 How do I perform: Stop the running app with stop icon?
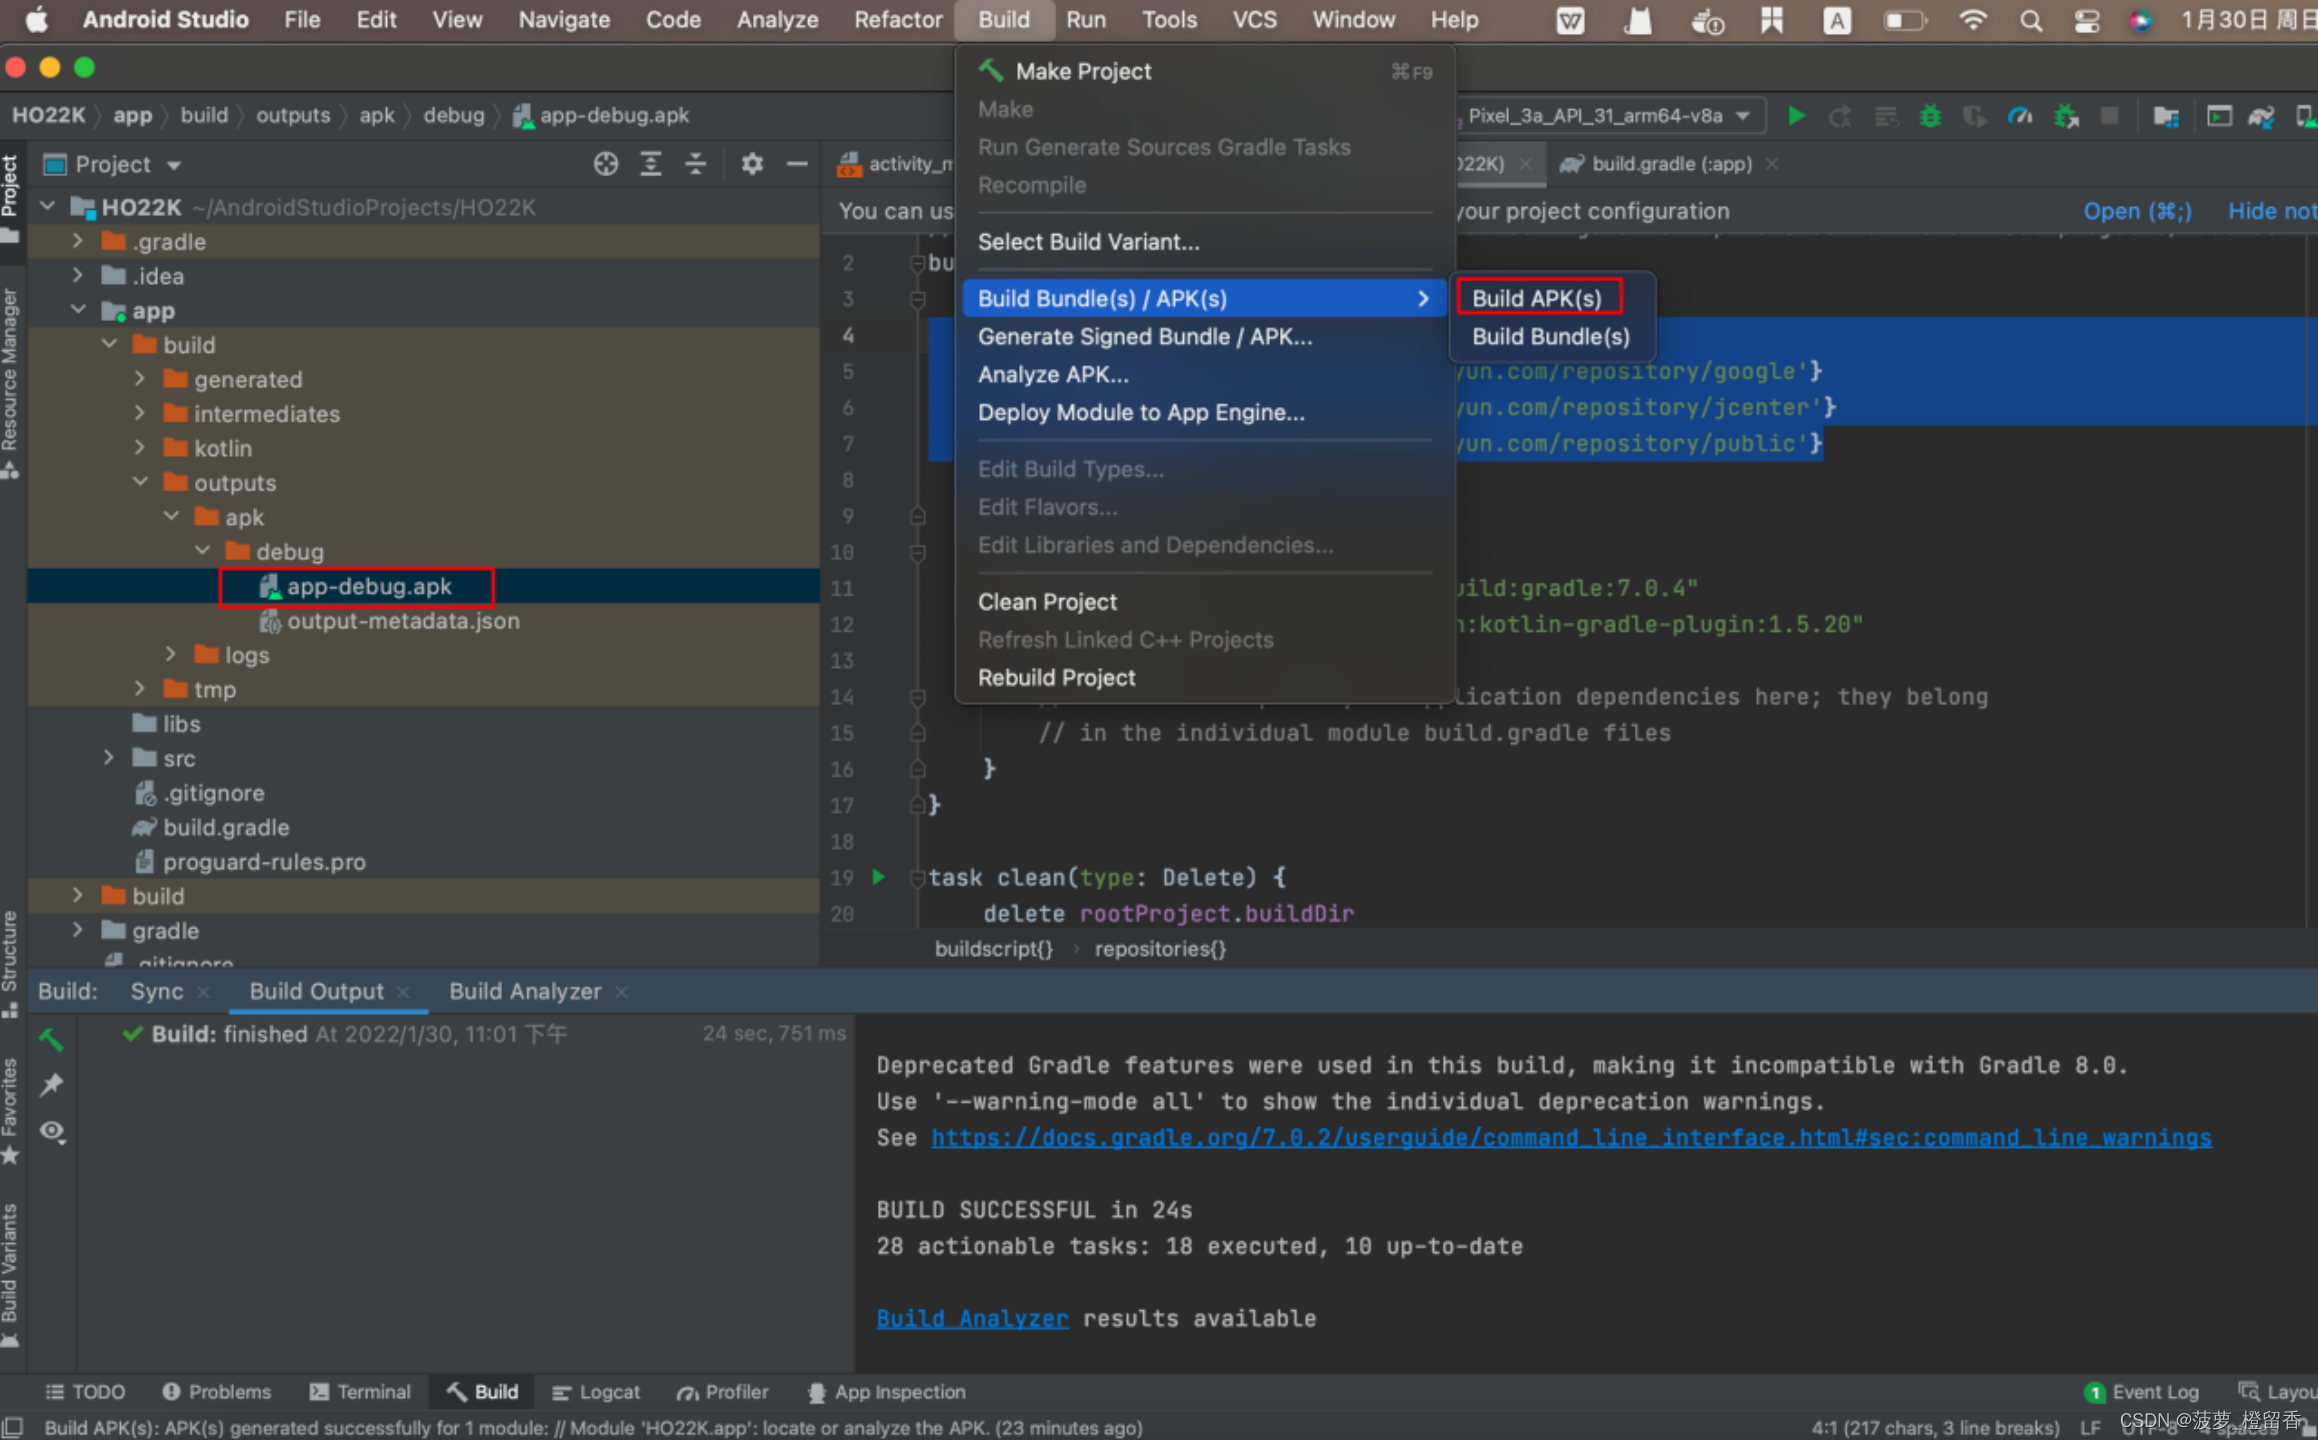[x=2109, y=116]
